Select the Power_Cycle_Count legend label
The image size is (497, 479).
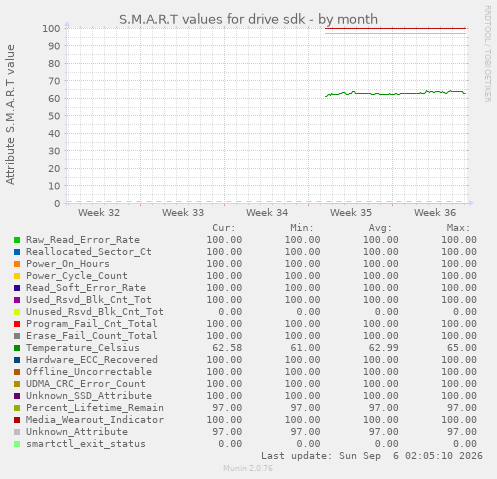coord(77,276)
